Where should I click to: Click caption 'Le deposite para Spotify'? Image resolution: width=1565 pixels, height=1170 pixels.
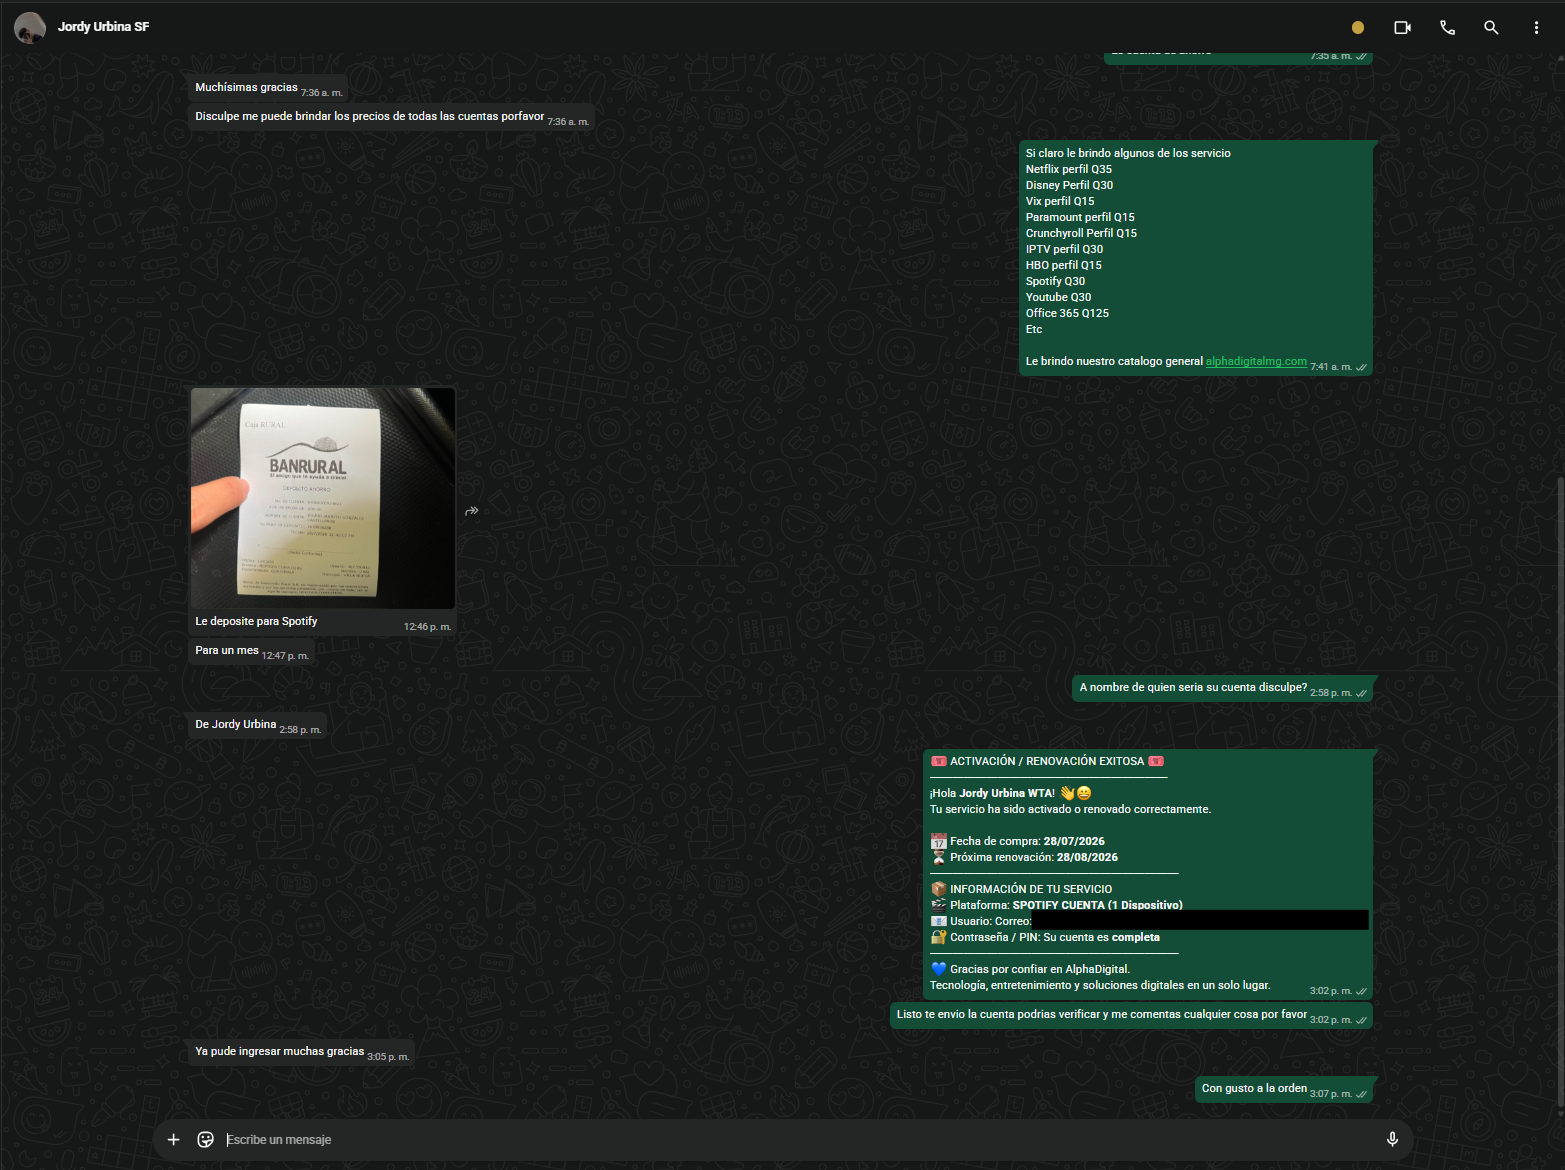(256, 621)
